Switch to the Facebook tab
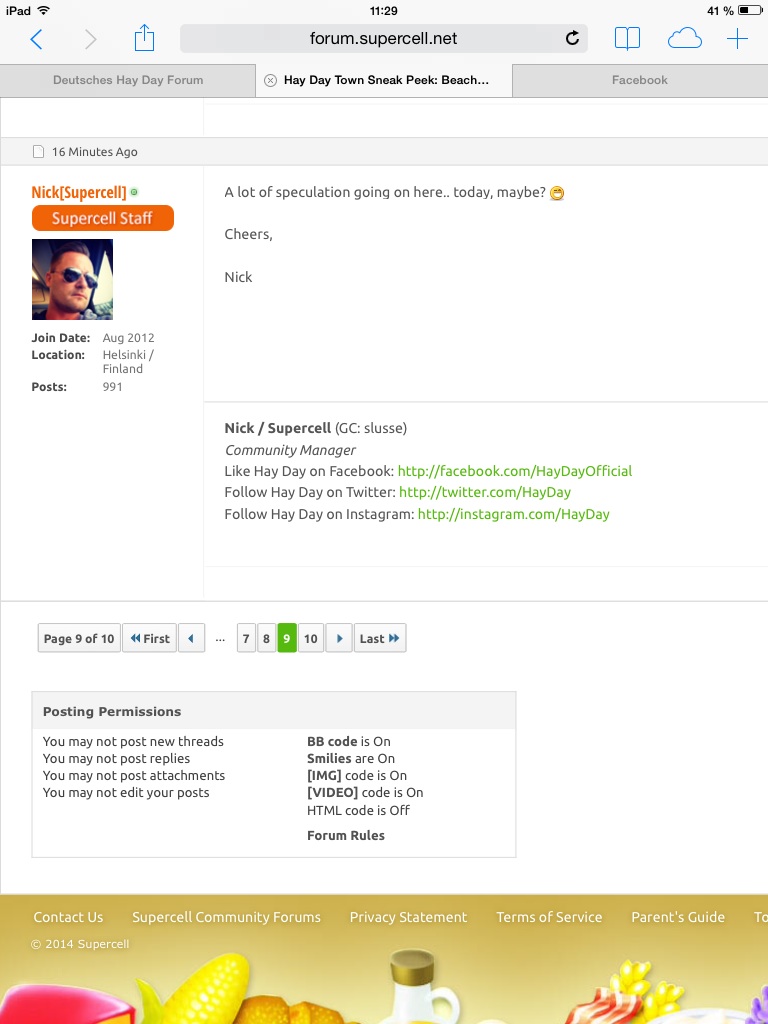 coord(639,80)
